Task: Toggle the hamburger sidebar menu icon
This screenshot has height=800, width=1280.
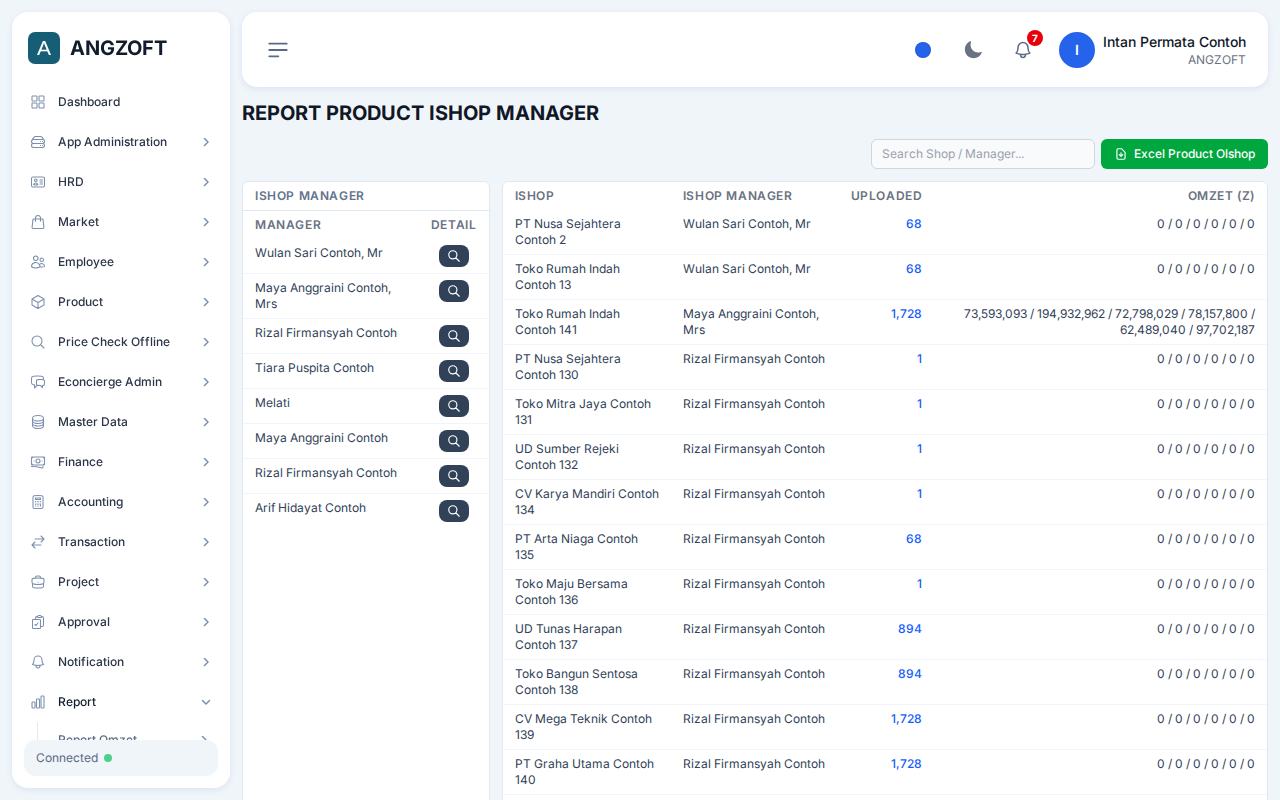Action: (278, 50)
